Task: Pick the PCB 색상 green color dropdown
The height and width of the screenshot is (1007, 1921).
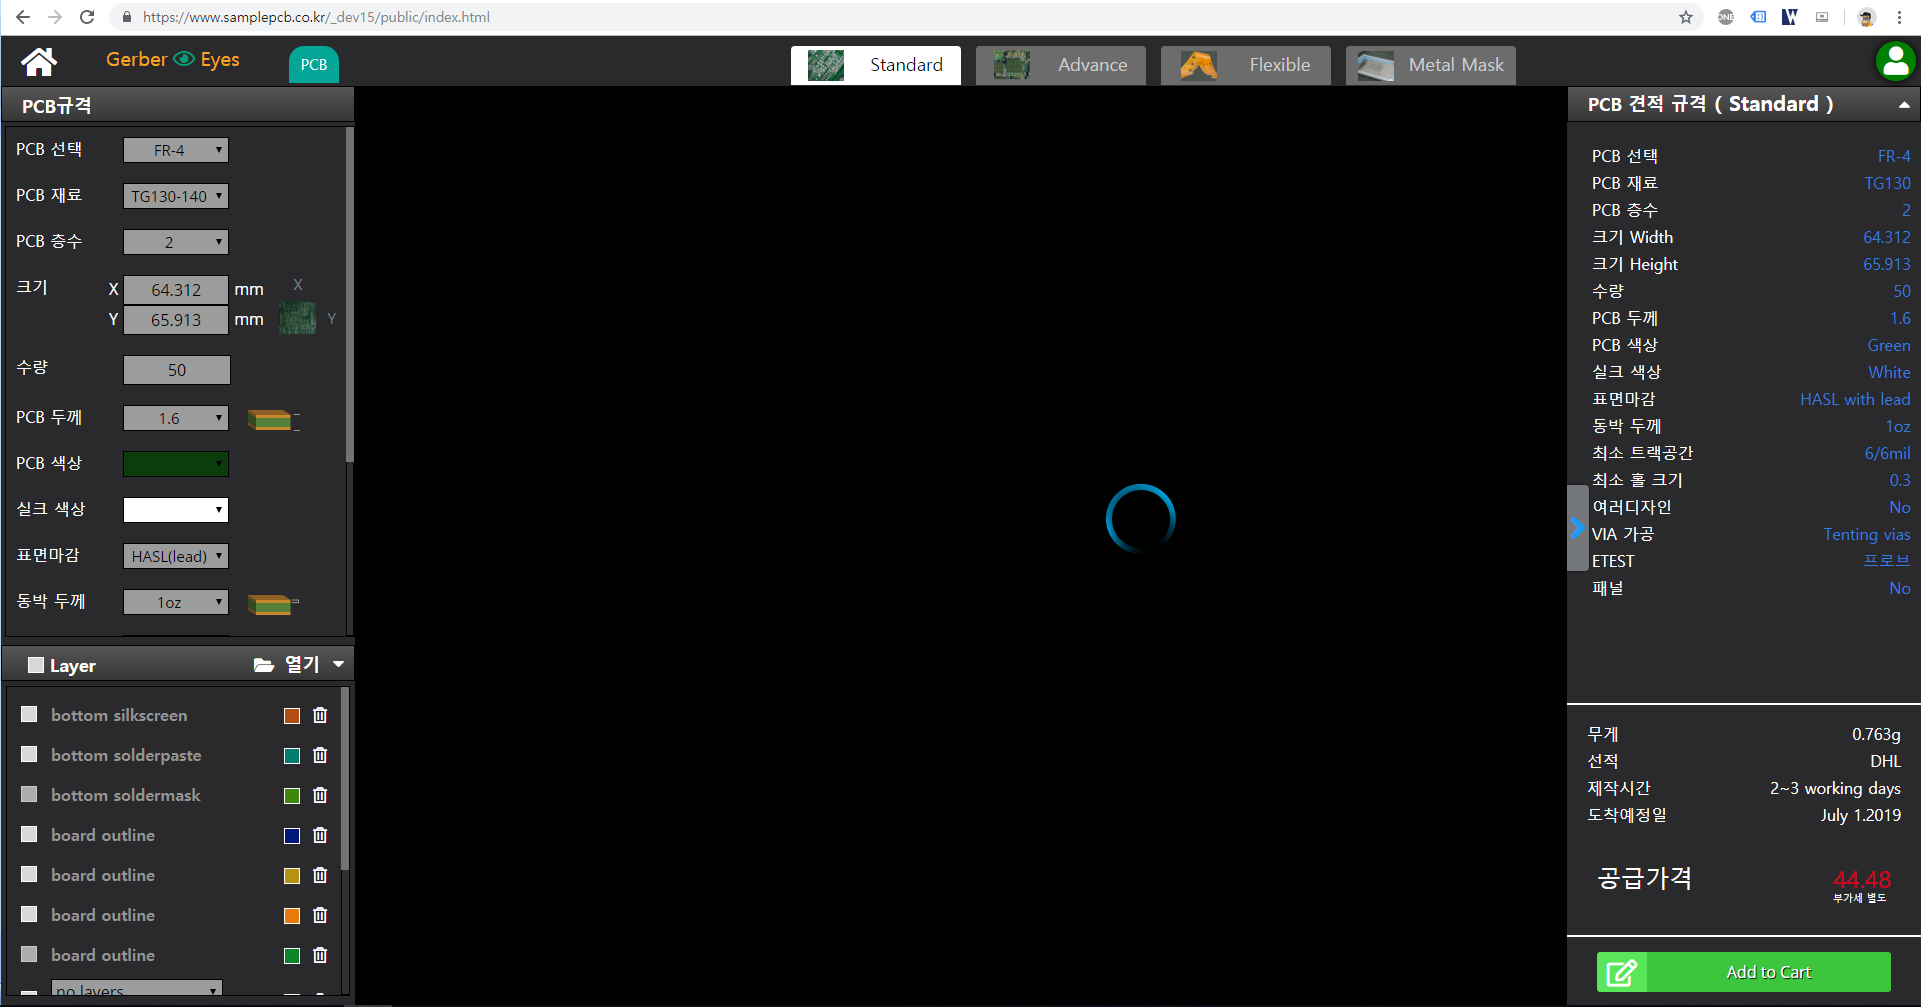Action: (x=176, y=464)
